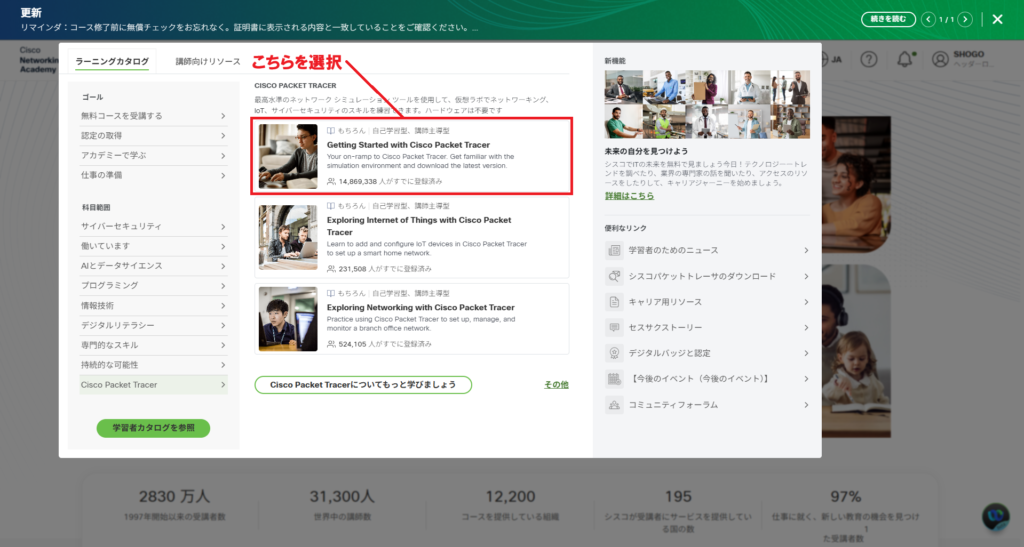Open デジタルバッジと認定 link row
The image size is (1024, 547).
pos(707,353)
